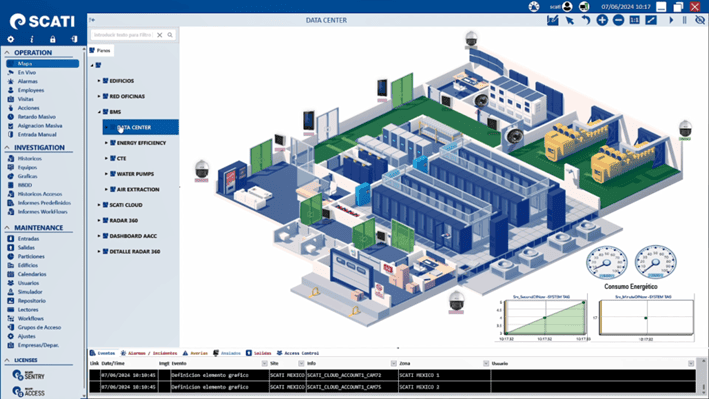The height and width of the screenshot is (399, 709).
Task: Click the filter text search field
Action: pyautogui.click(x=122, y=35)
